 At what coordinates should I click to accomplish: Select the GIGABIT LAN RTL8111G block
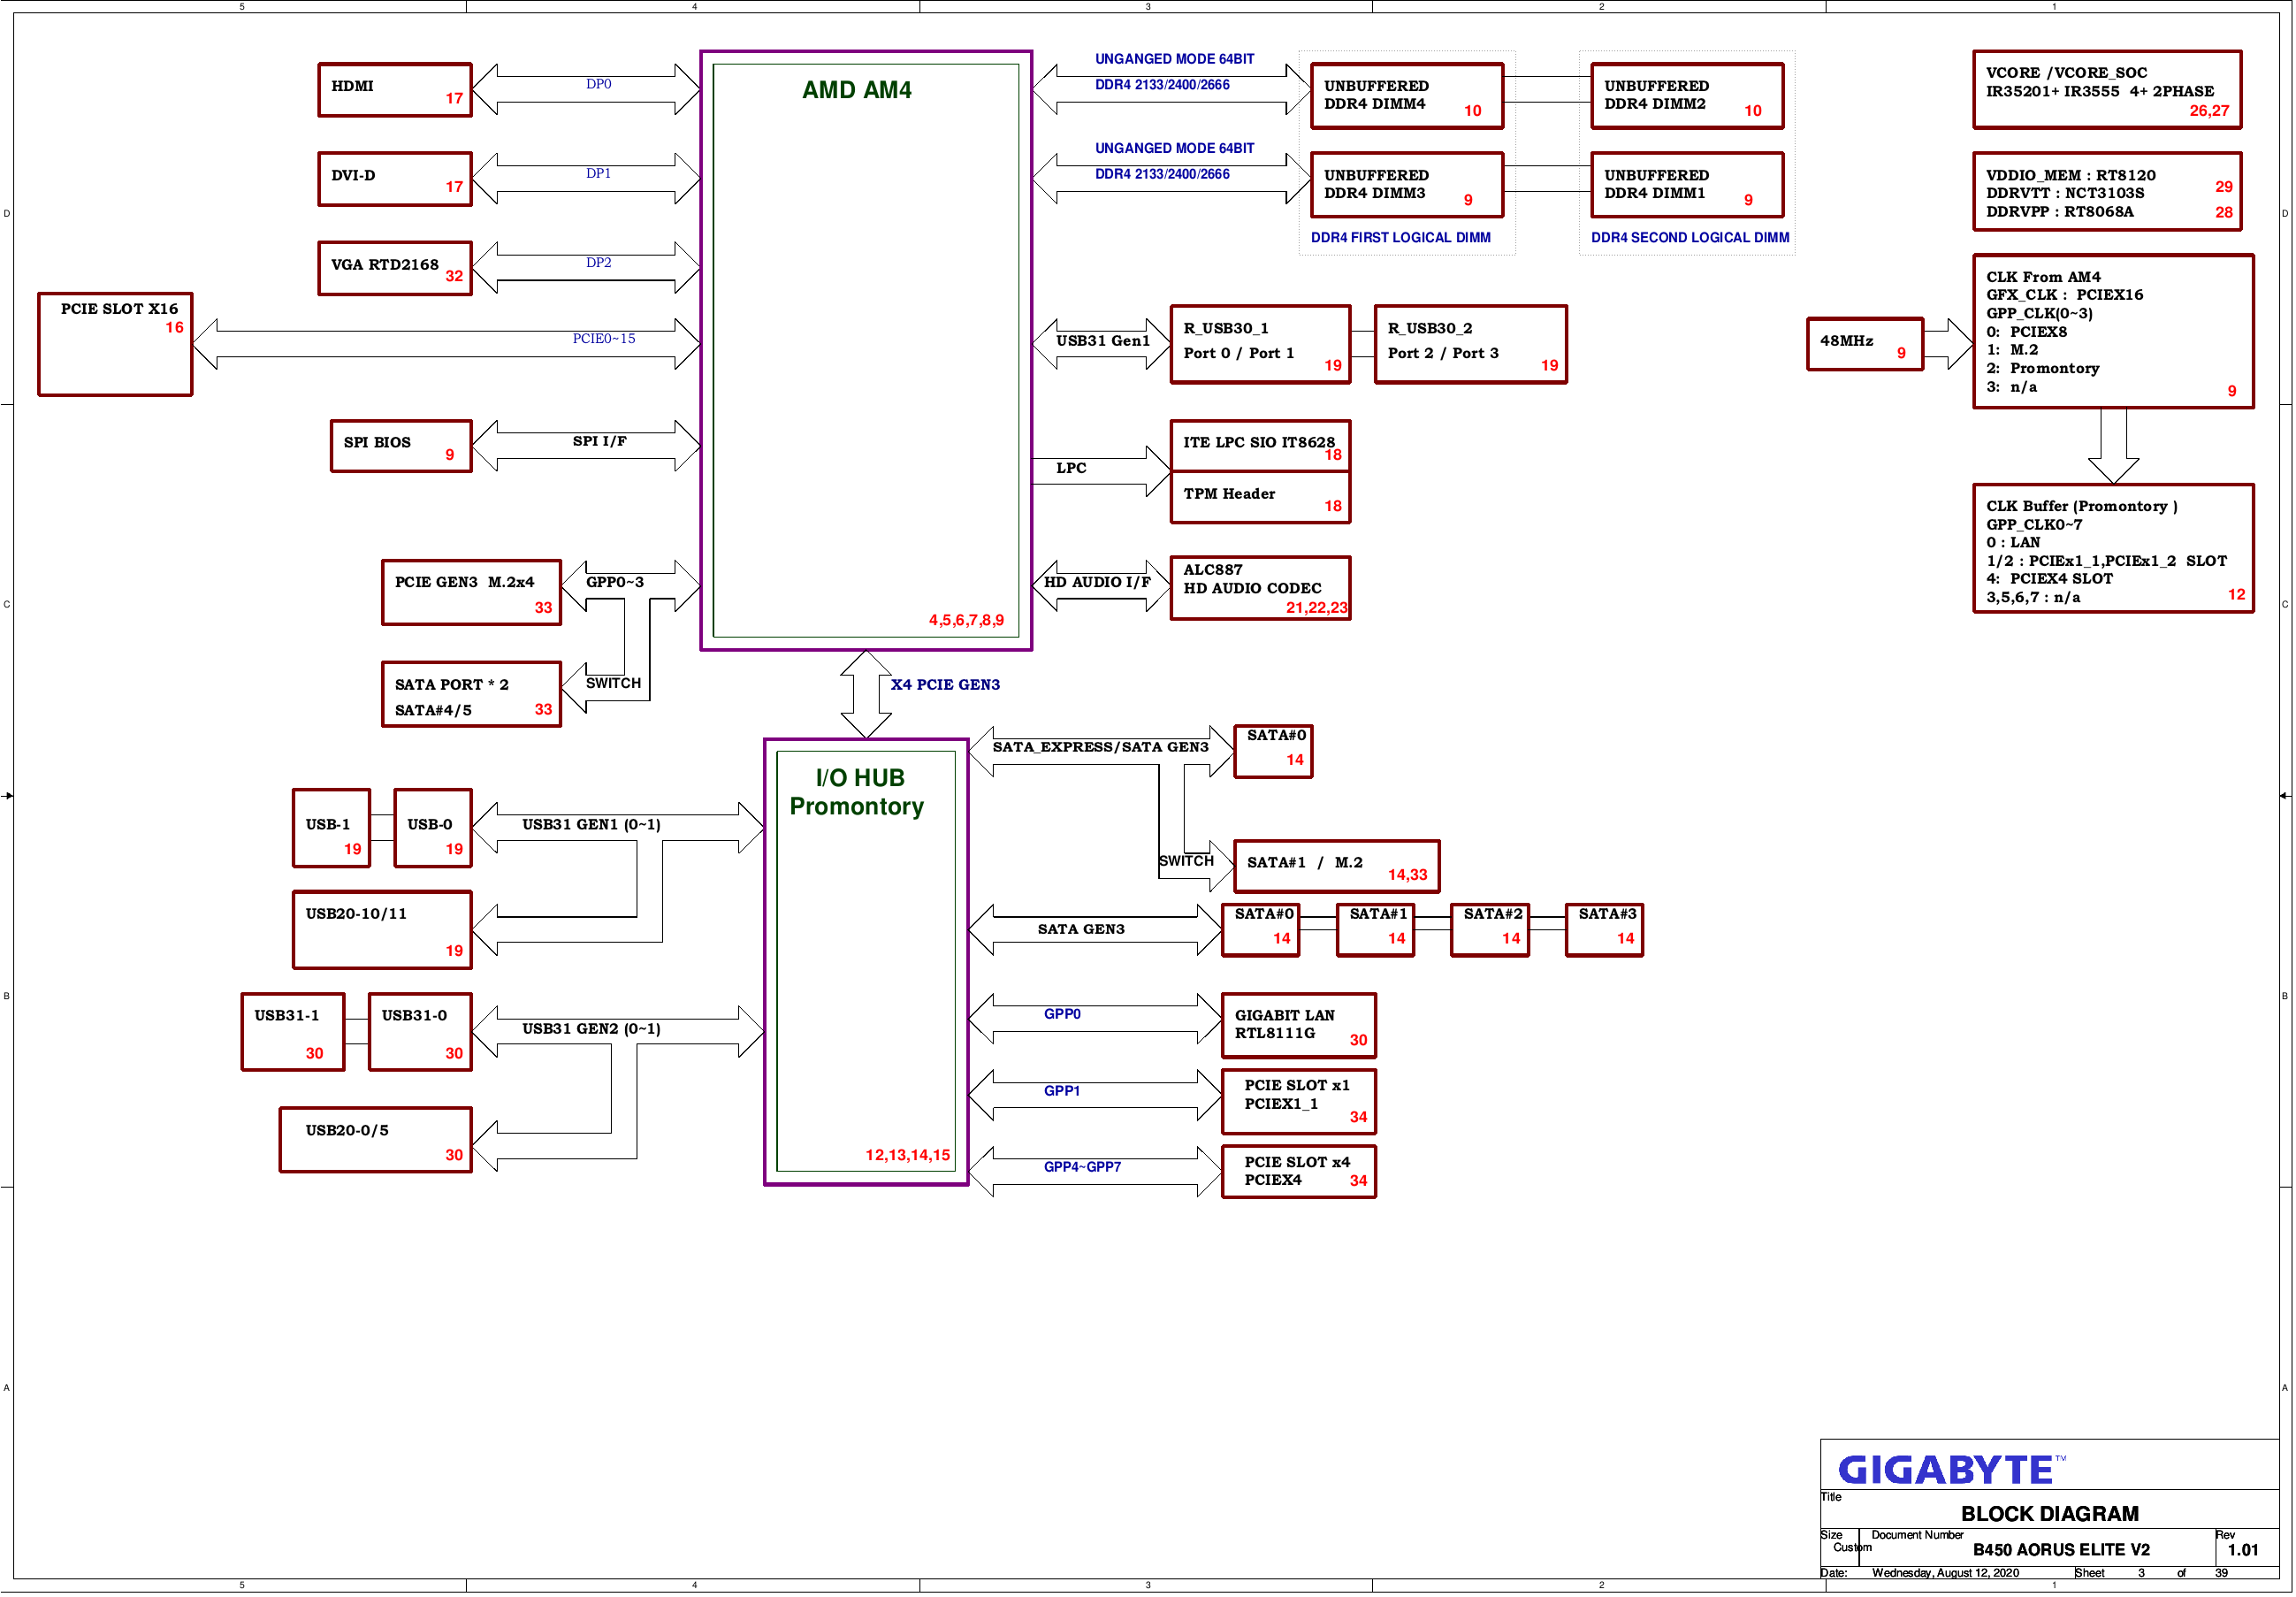pyautogui.click(x=1319, y=1028)
